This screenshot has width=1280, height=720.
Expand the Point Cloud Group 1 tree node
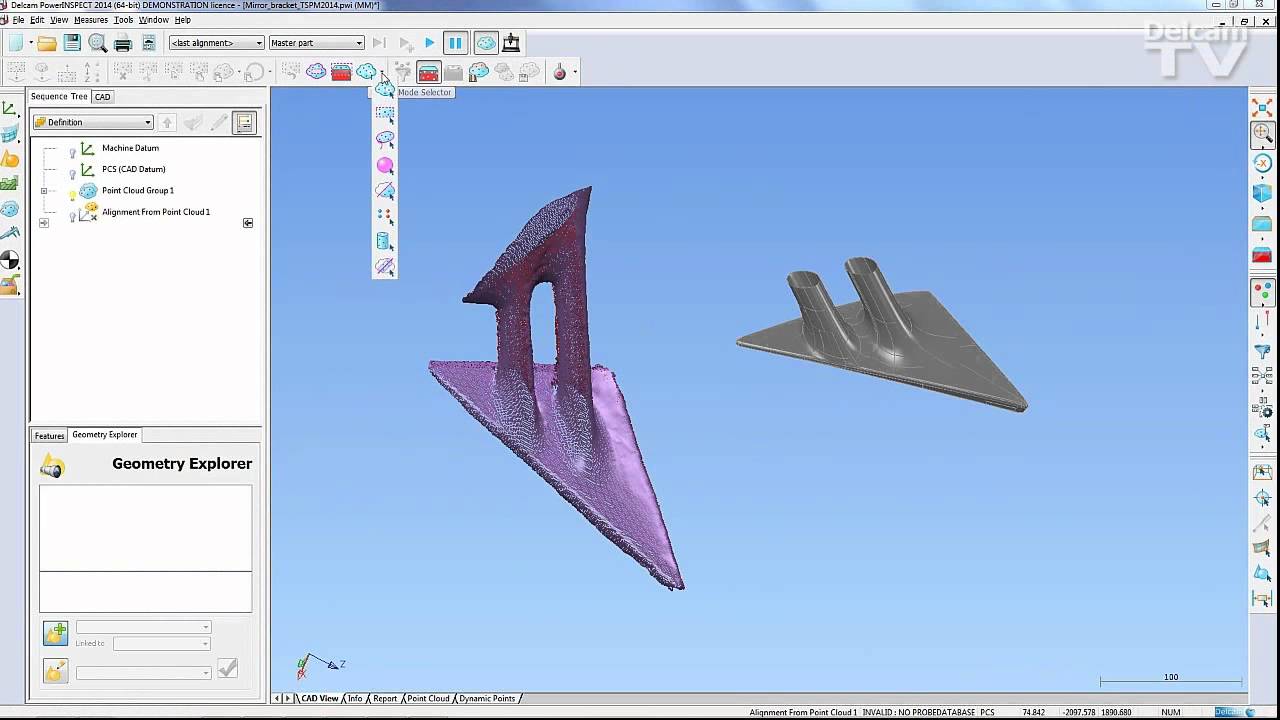tap(43, 191)
